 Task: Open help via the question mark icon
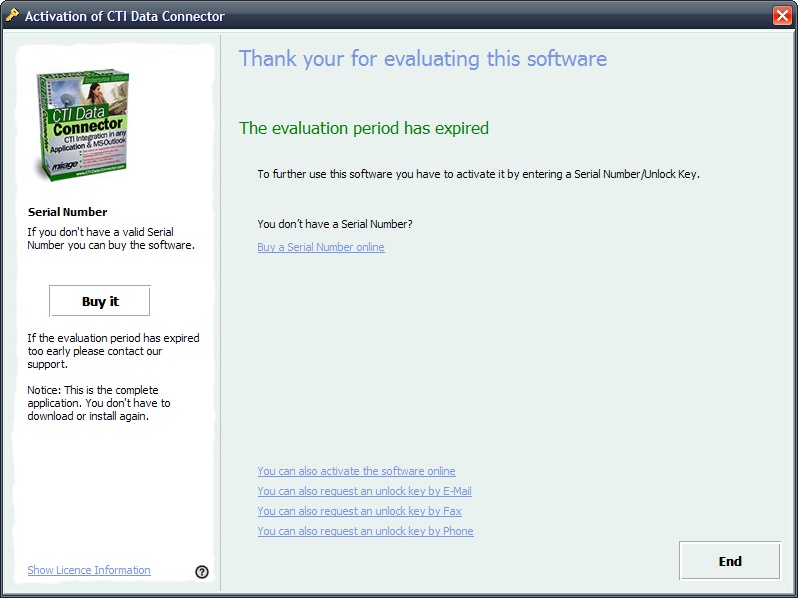click(202, 571)
